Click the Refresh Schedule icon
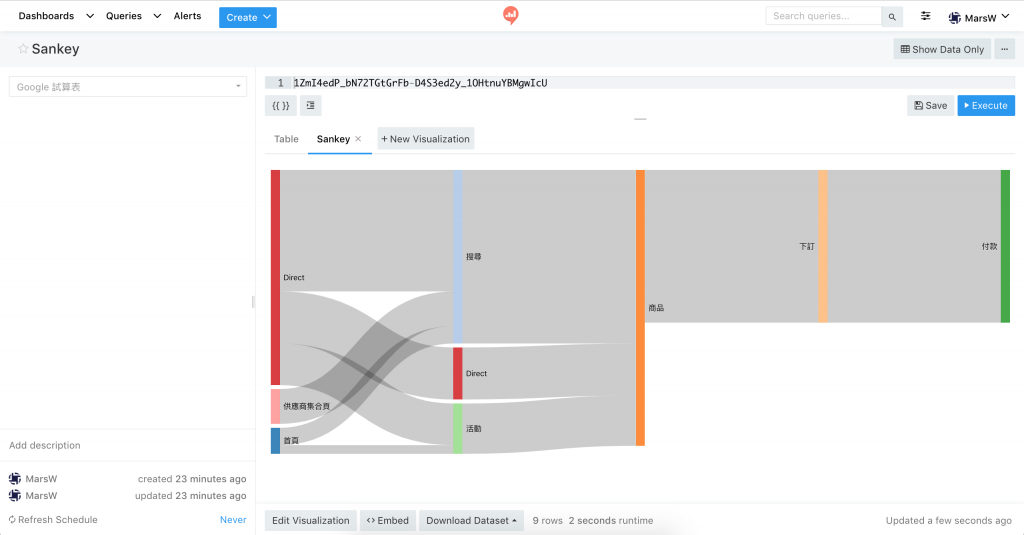1024x535 pixels. click(12, 520)
